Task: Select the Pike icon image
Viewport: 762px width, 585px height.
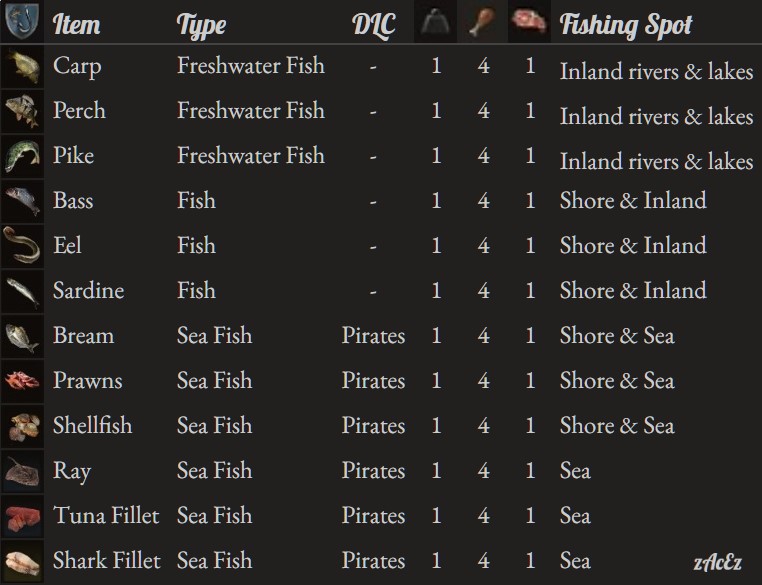Action: (x=22, y=156)
